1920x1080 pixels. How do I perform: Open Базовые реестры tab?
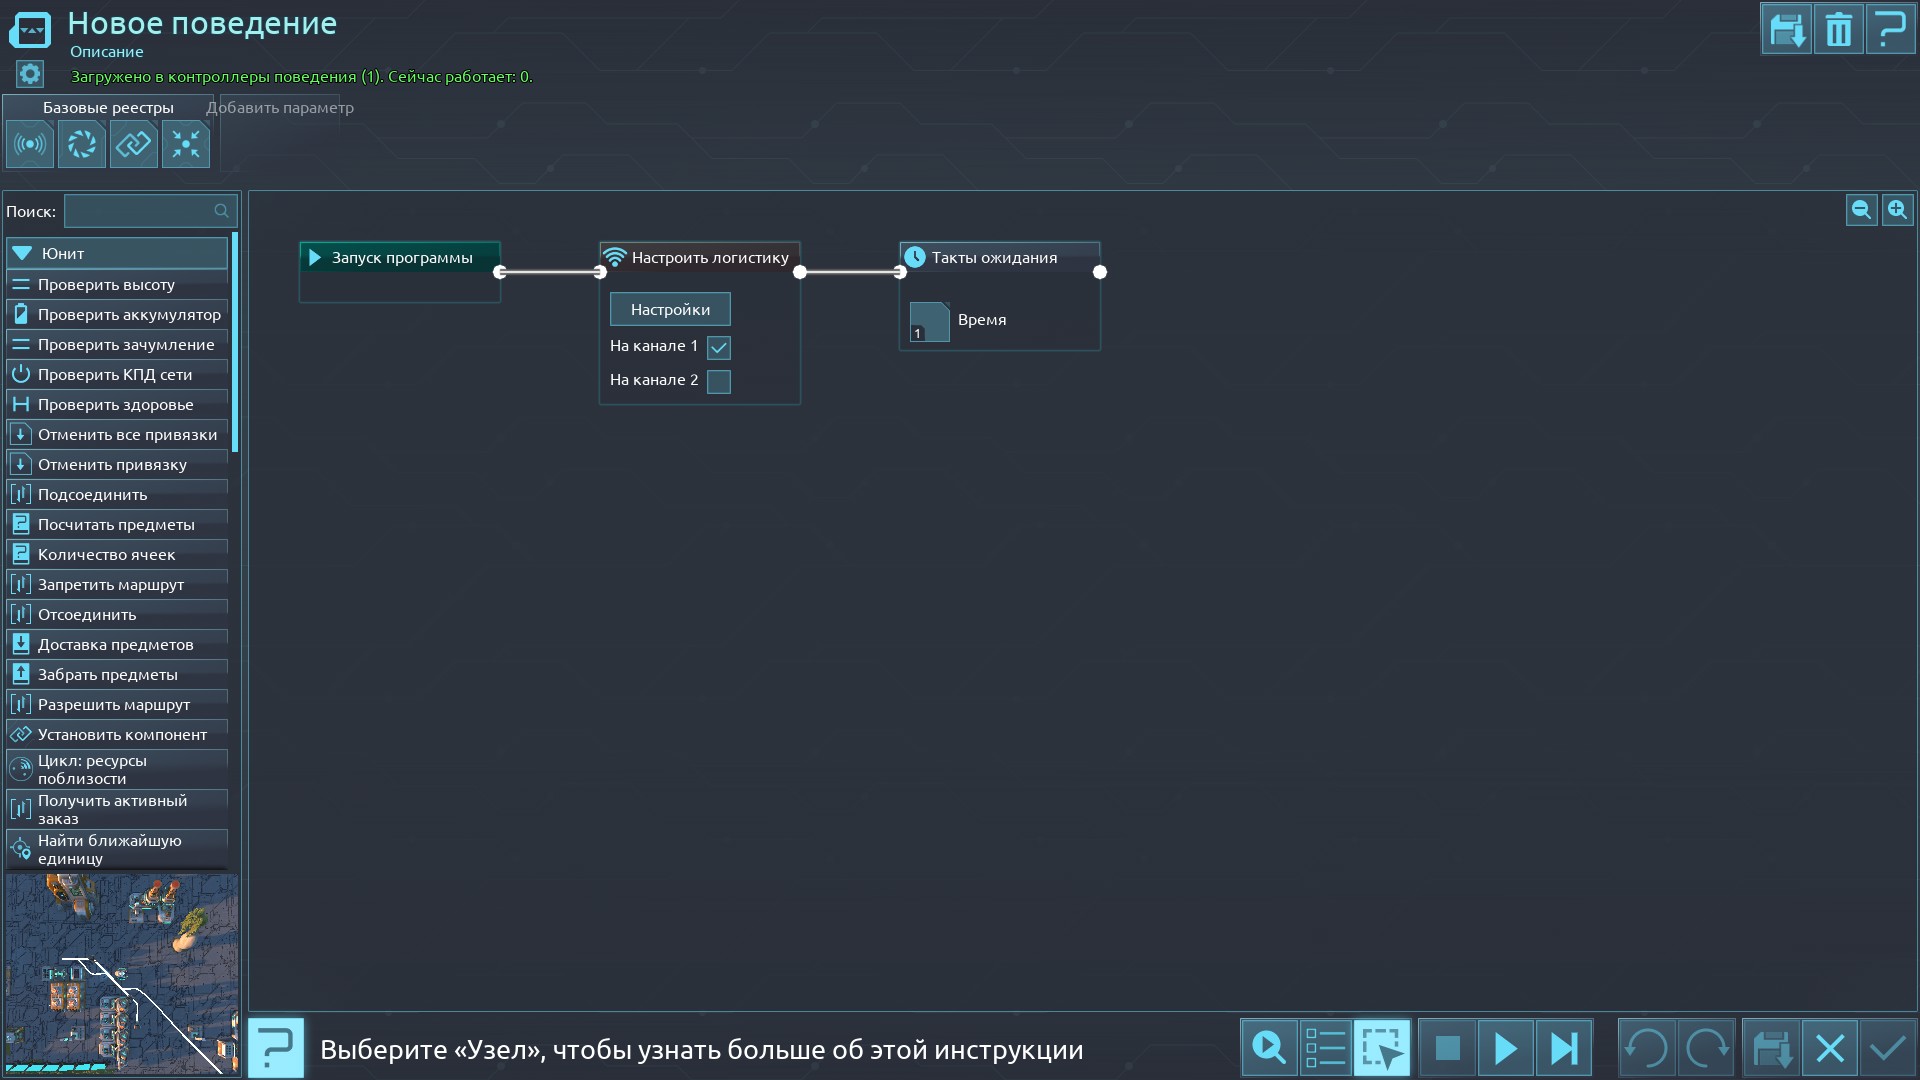coord(108,108)
